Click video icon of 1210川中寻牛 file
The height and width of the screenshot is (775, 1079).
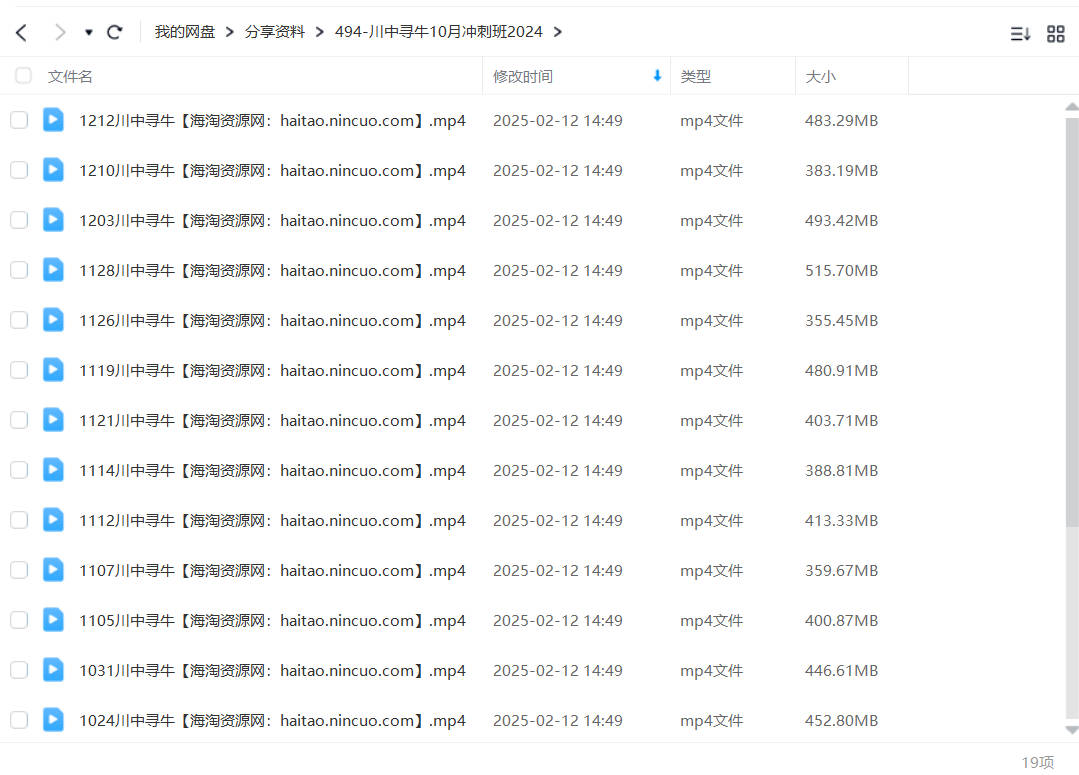tap(53, 169)
